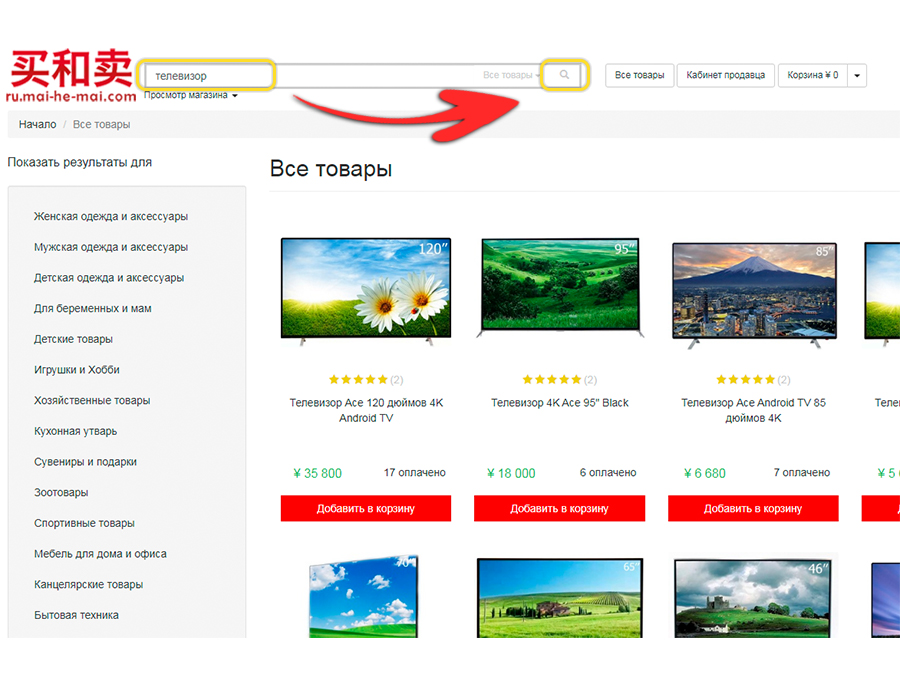Image resolution: width=900 pixels, height=685 pixels.
Task: Go to Начало breadcrumb
Action: click(x=37, y=125)
